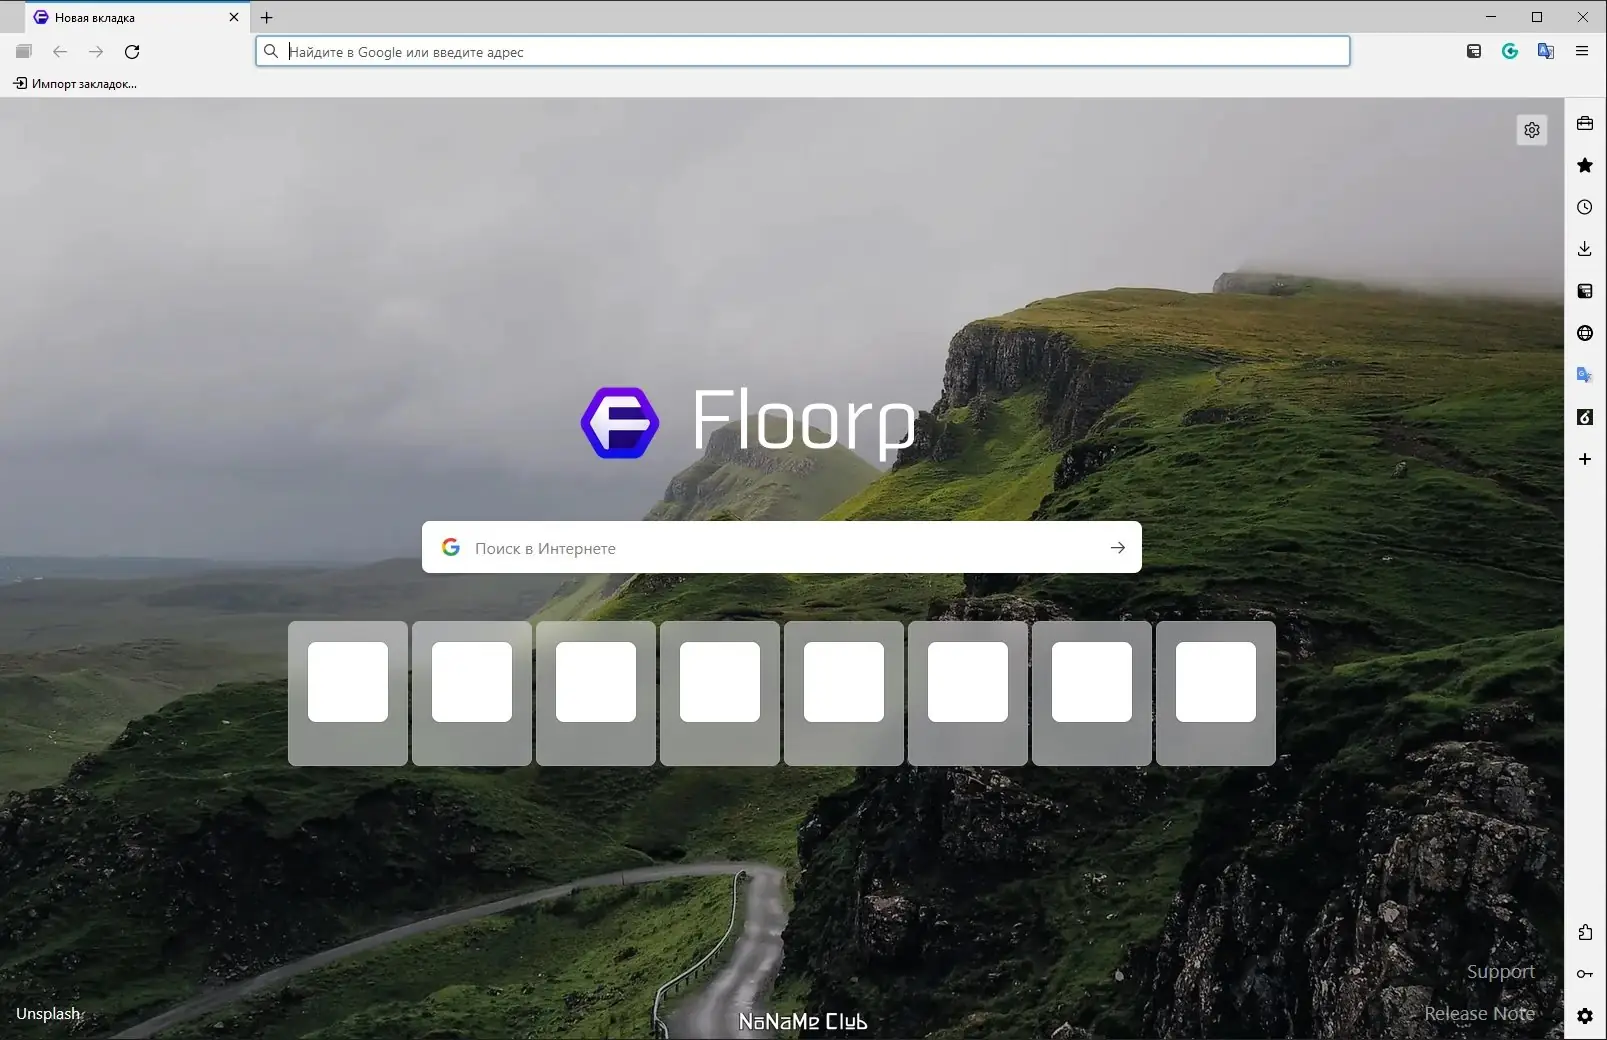Viewport: 1607px width, 1040px height.
Task: Show Downloads panel in the sidebar
Action: pos(1585,249)
